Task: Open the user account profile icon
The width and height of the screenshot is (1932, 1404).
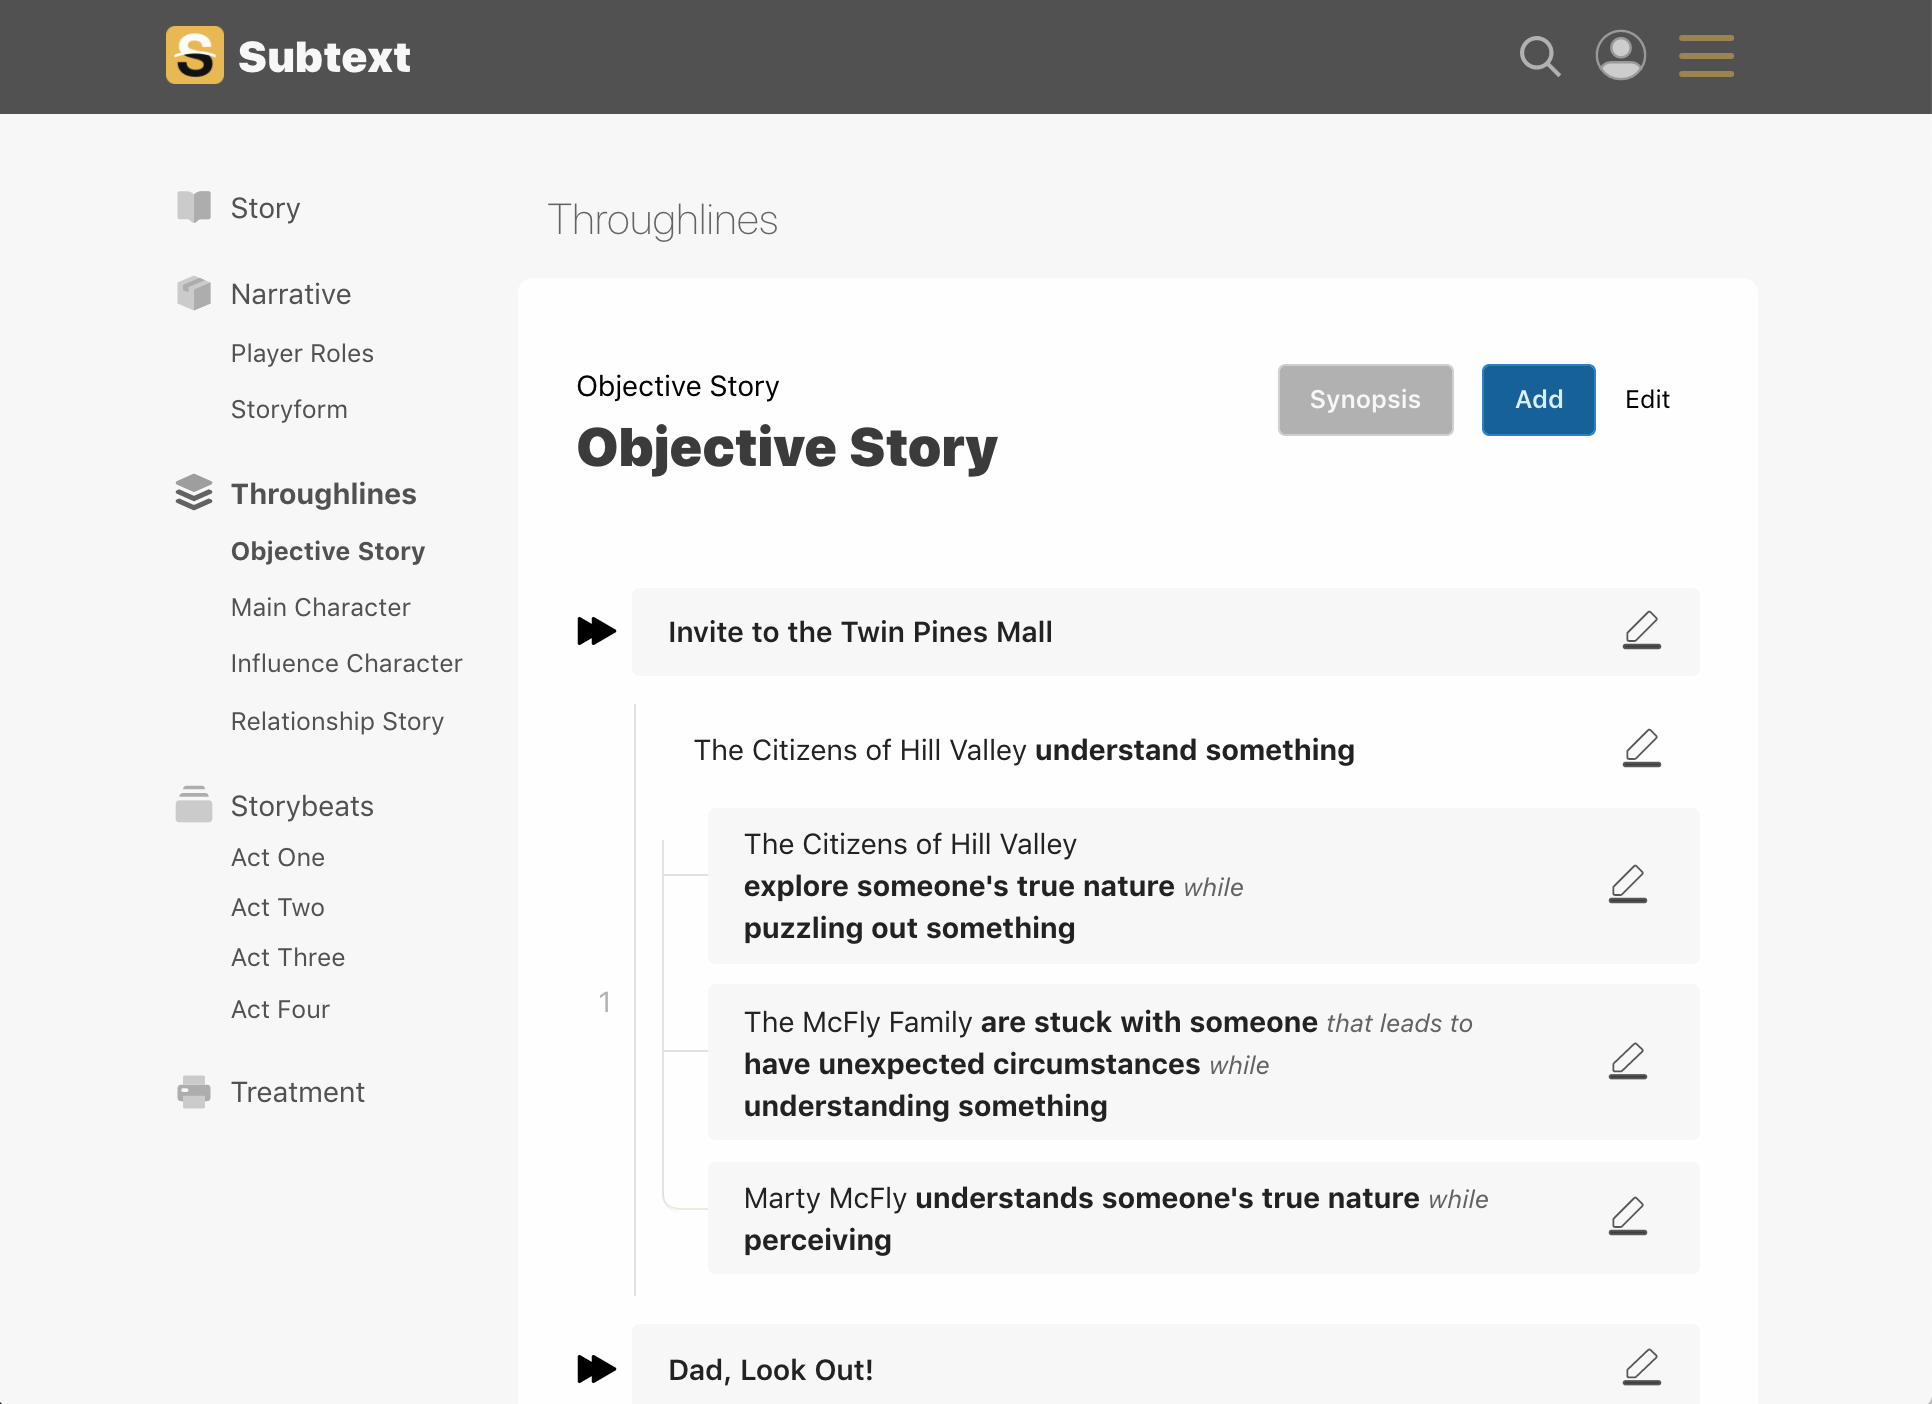Action: tap(1620, 56)
